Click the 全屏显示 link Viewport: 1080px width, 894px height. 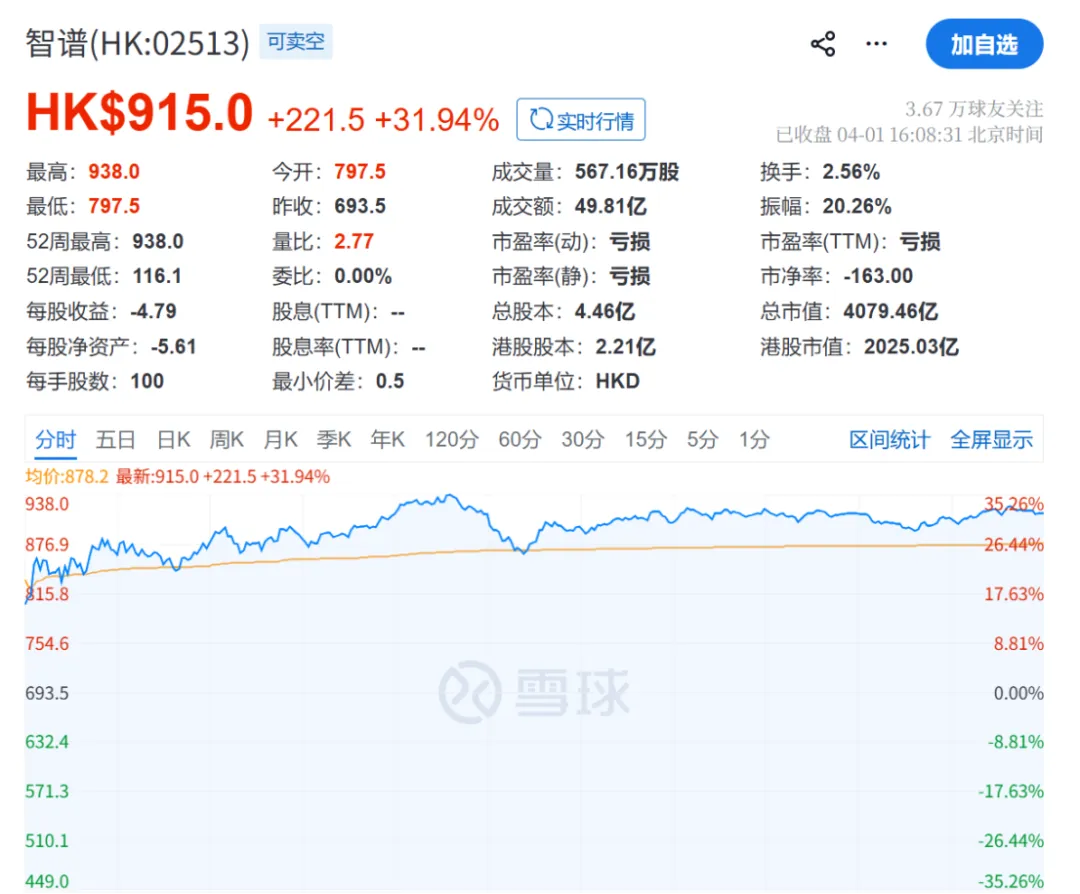click(x=991, y=439)
